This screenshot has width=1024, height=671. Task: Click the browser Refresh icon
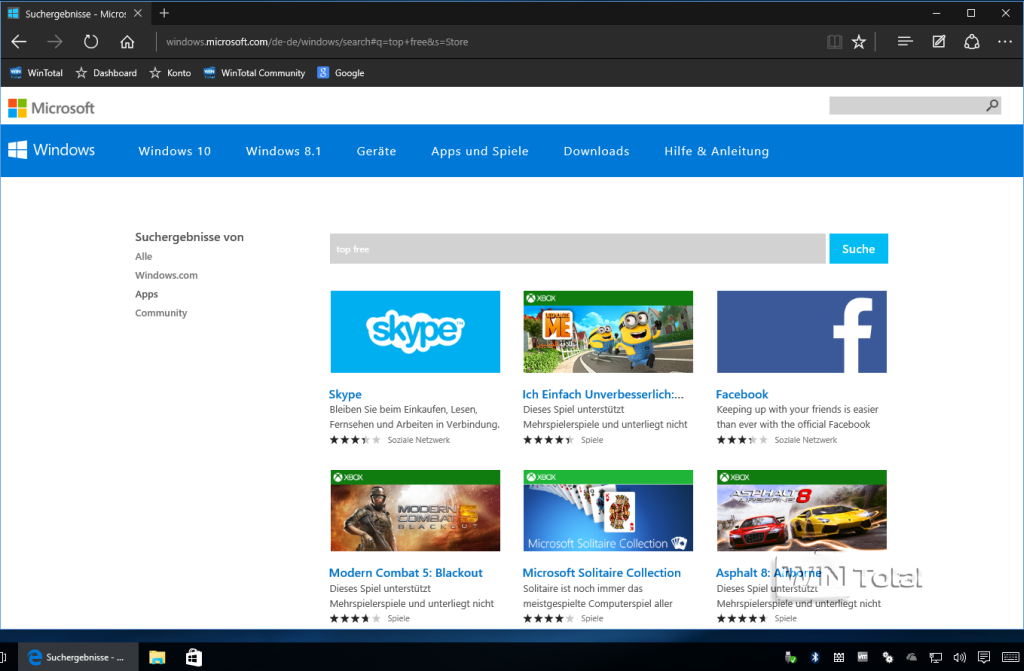point(91,42)
